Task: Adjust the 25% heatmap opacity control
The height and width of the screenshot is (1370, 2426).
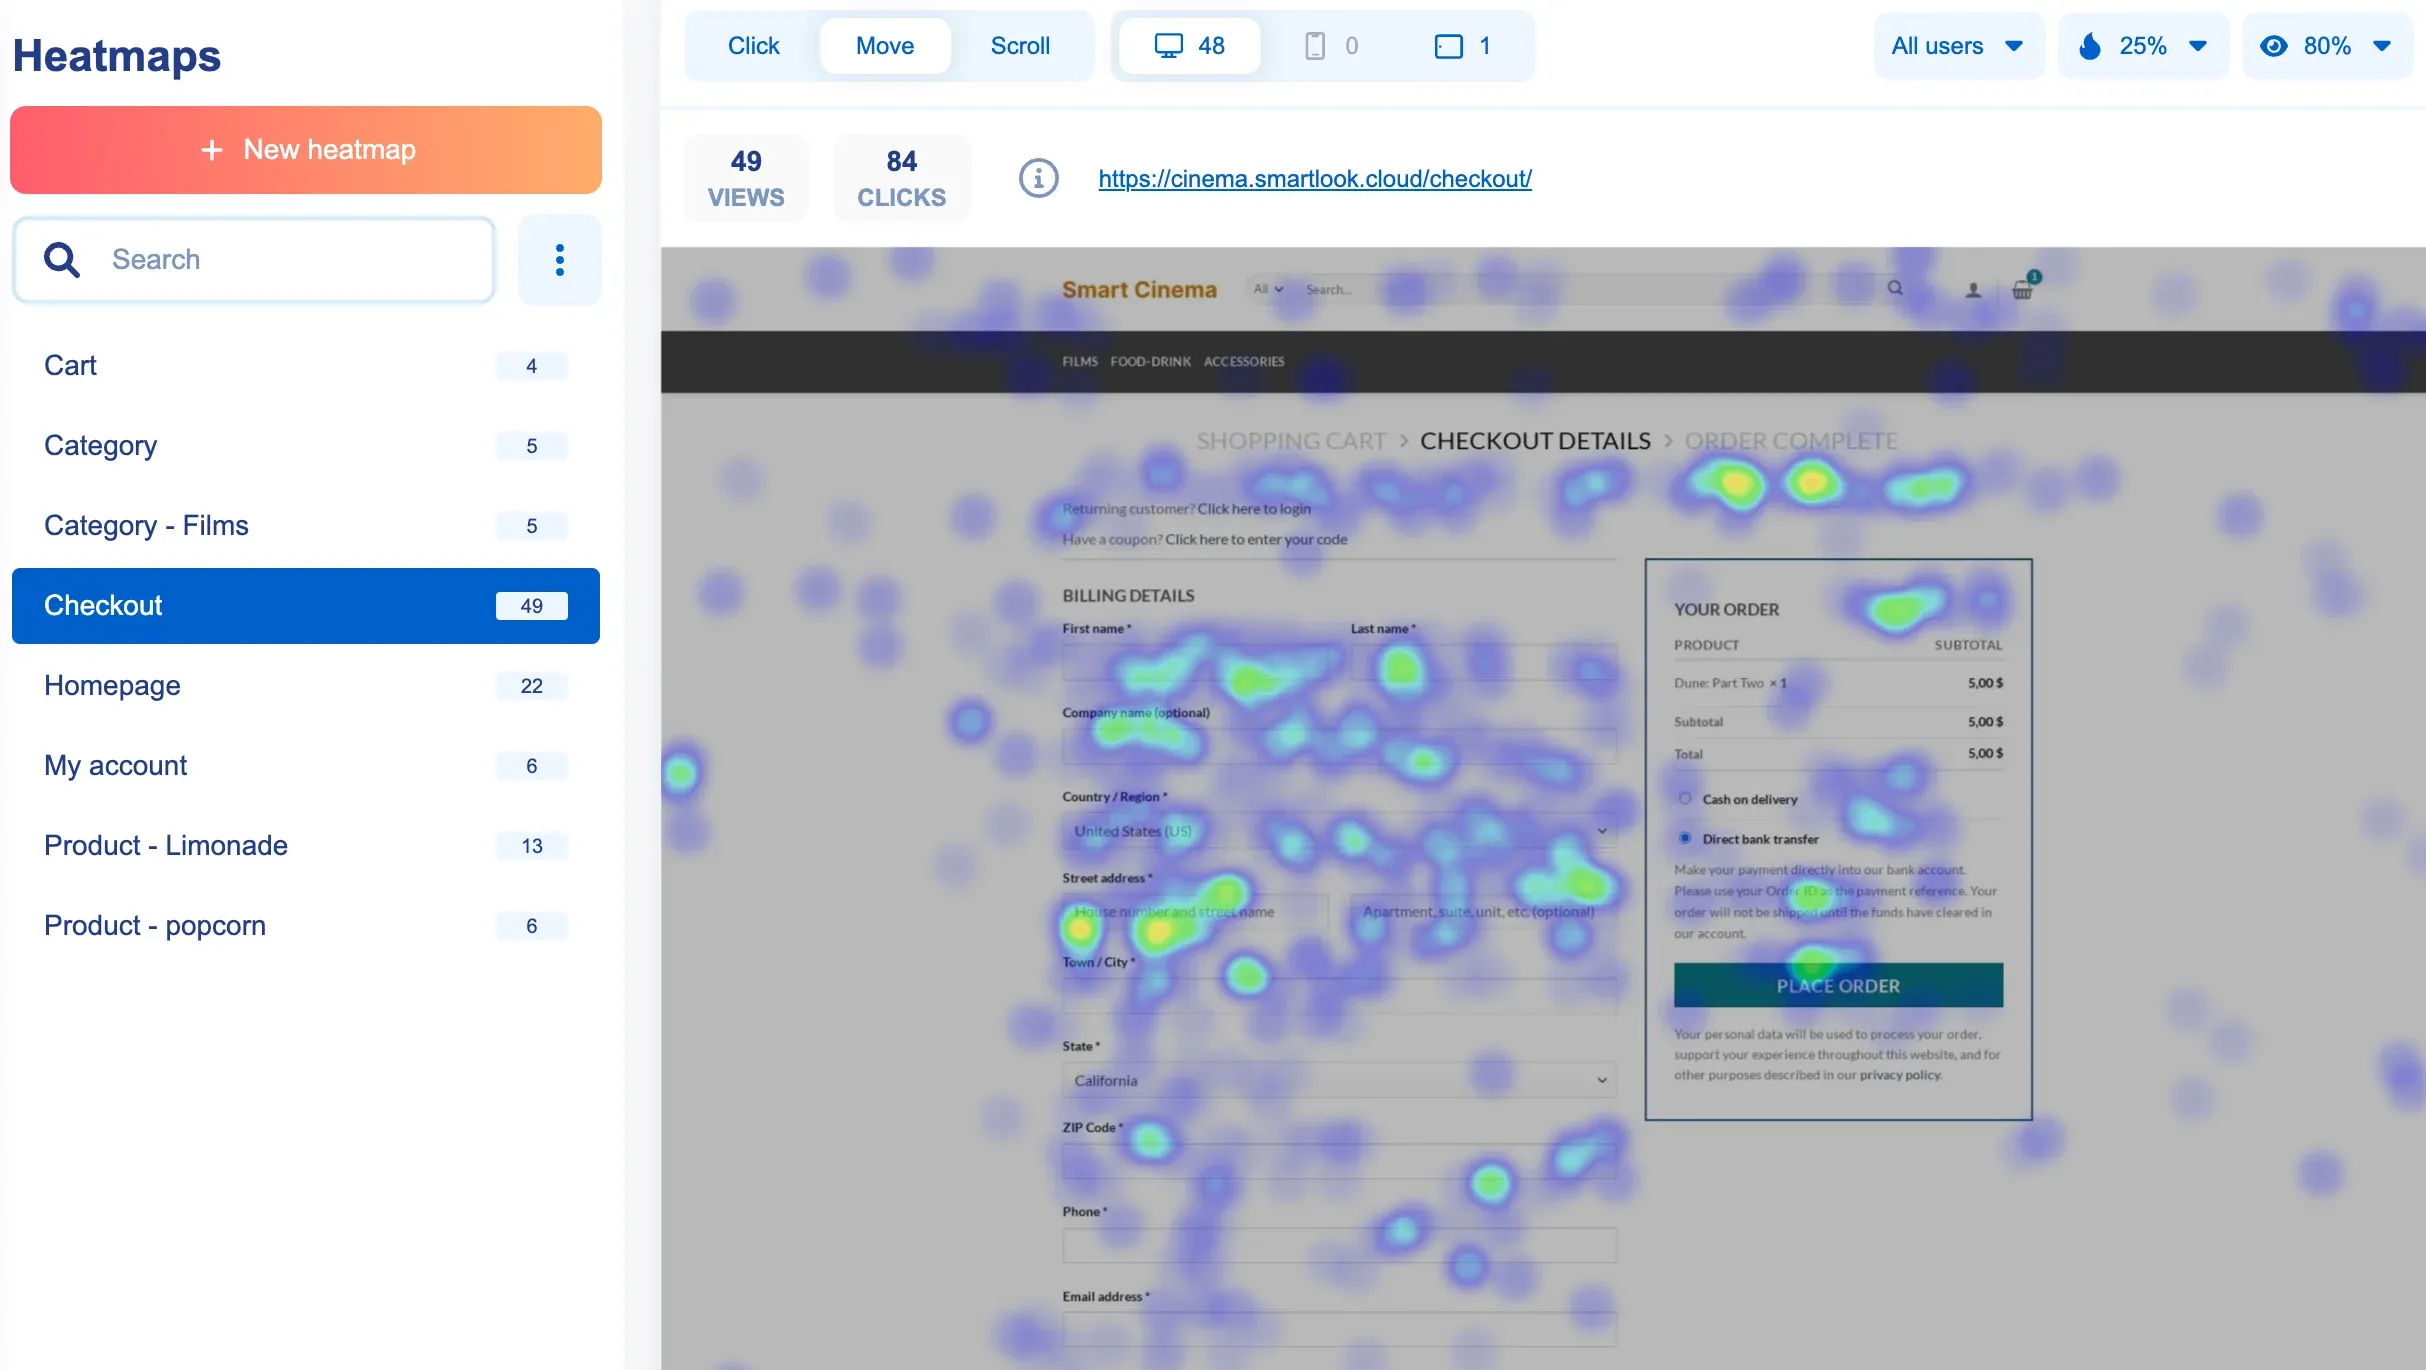Action: point(2143,45)
